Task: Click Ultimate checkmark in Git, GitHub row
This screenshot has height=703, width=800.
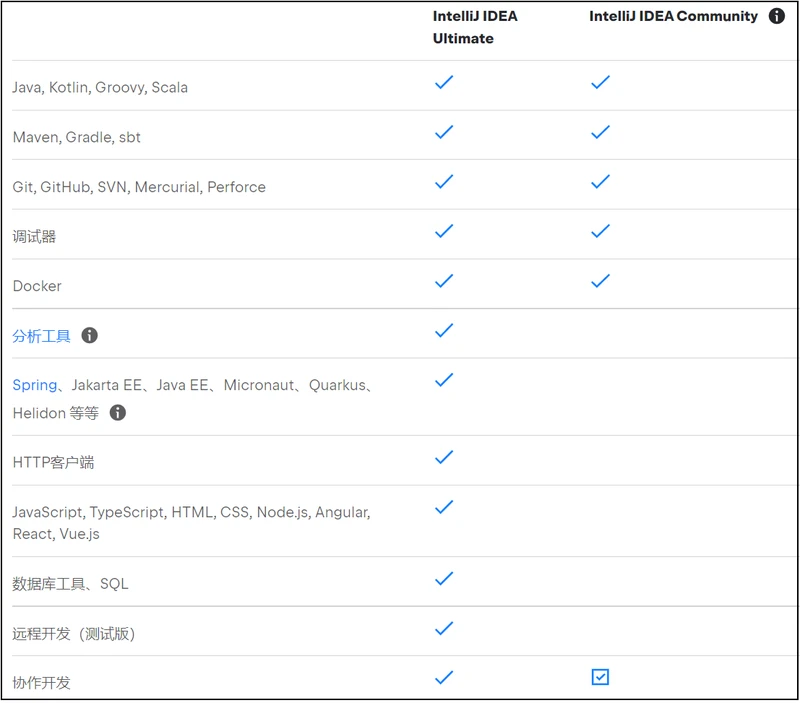Action: [x=444, y=181]
